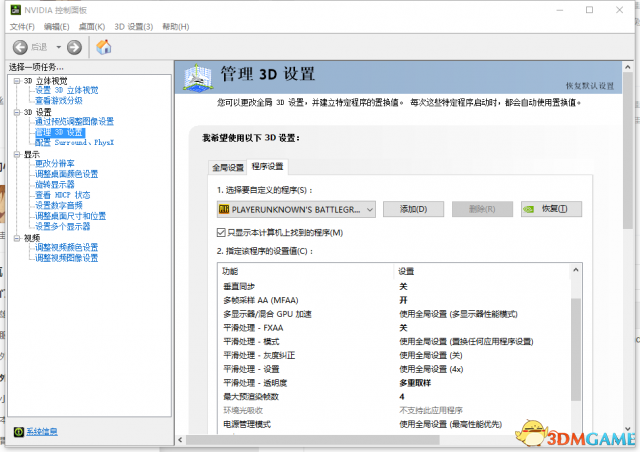Viewport: 640px width, 452px height.
Task: Collapse the 显示 tree node
Action: (x=17, y=154)
